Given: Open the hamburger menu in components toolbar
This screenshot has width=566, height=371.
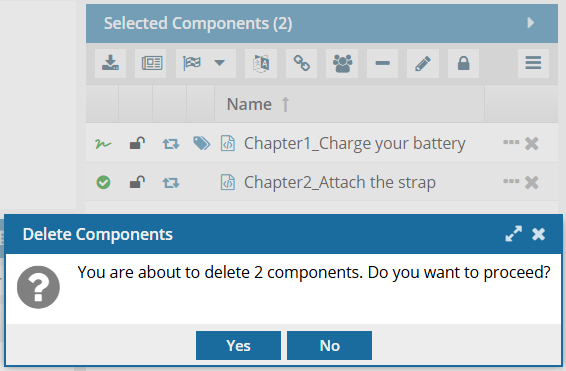Looking at the screenshot, I should [x=533, y=64].
